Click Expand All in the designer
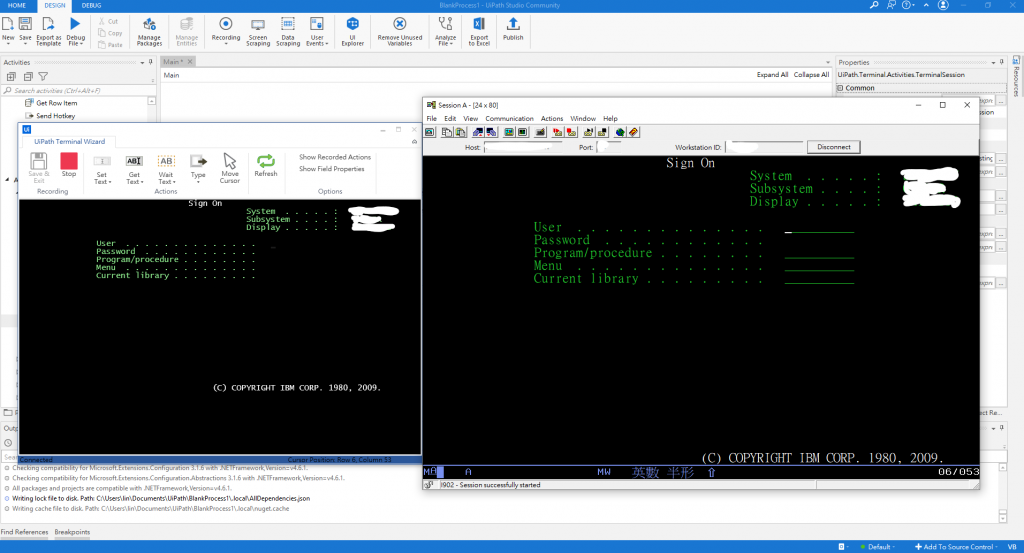This screenshot has width=1024, height=553. [772, 74]
